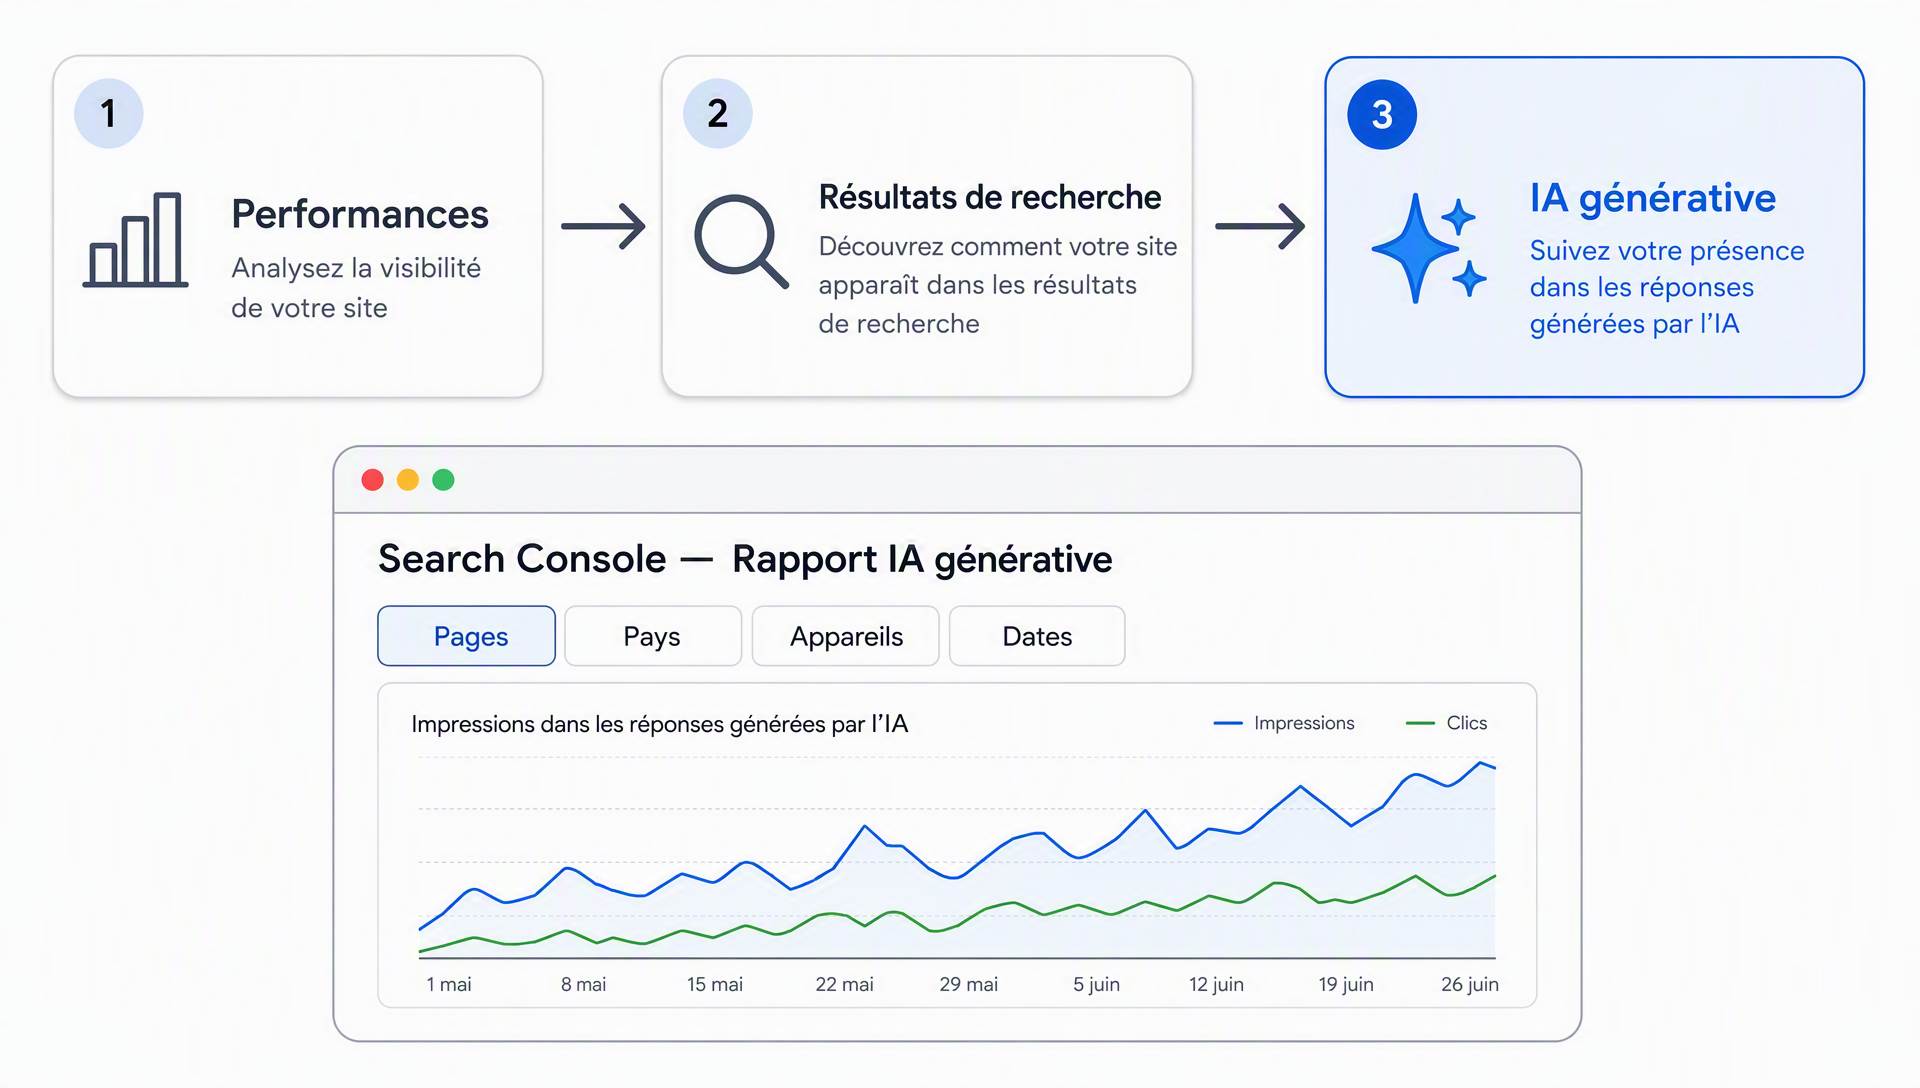This screenshot has height=1088, width=1920.
Task: Open the Performances card title
Action: tap(359, 214)
